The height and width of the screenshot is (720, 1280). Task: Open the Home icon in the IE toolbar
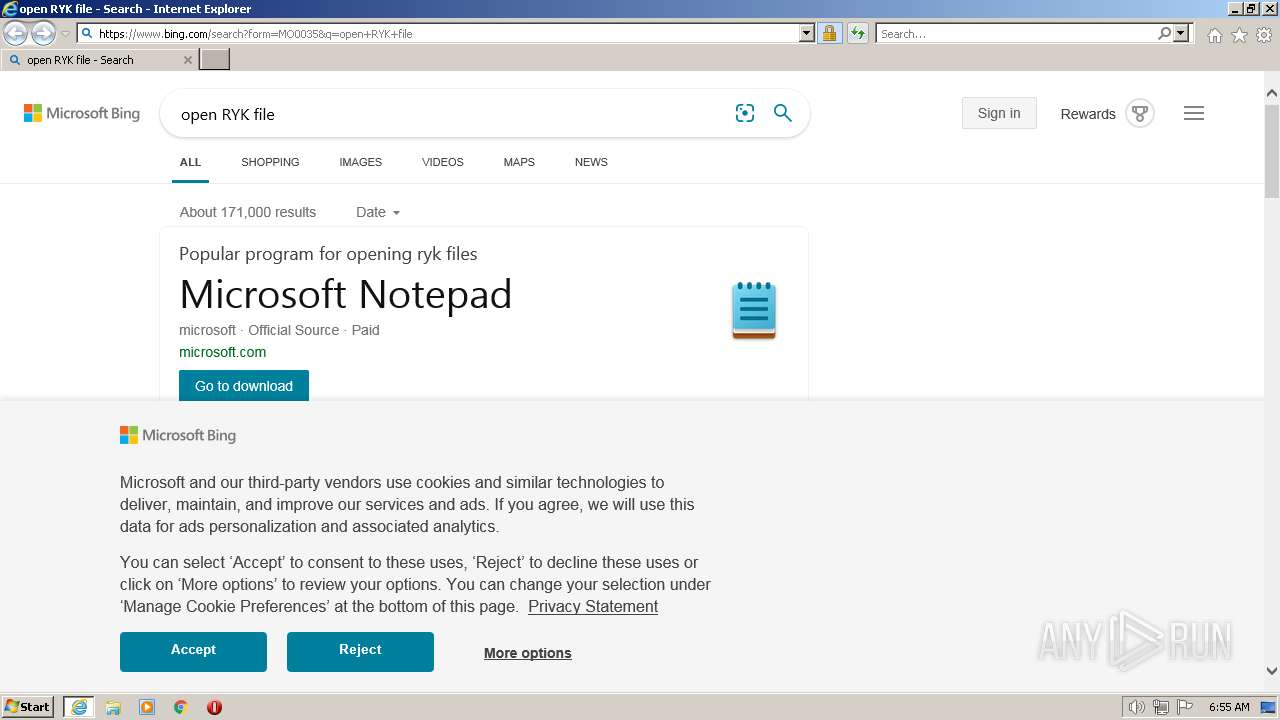1214,35
